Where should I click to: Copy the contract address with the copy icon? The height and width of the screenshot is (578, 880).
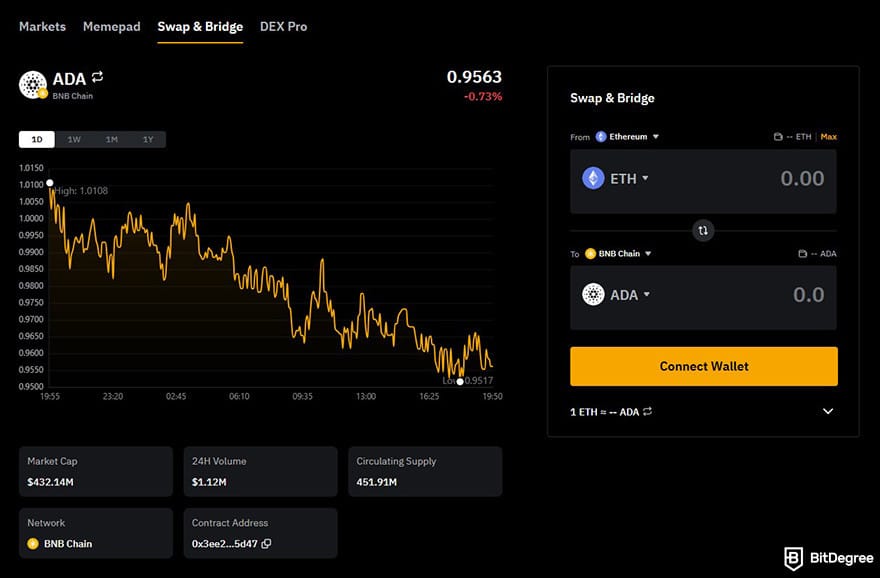coord(267,543)
